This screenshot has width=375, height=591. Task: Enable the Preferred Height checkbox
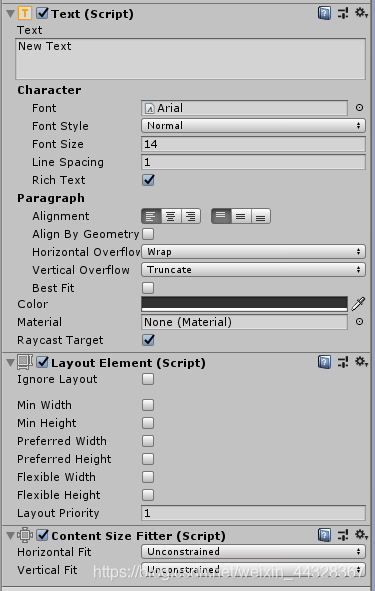pos(148,459)
